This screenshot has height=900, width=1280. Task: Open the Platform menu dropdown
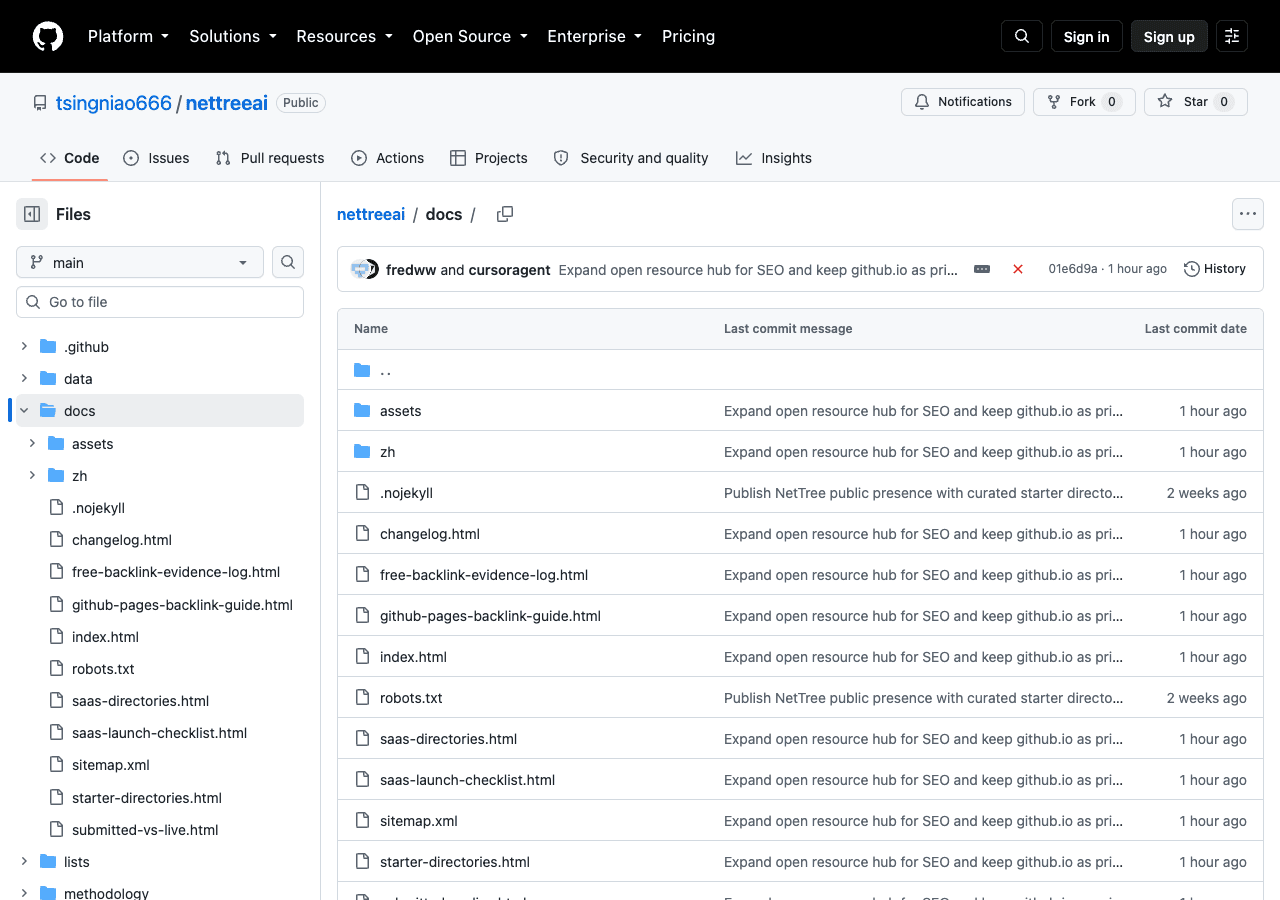point(128,36)
